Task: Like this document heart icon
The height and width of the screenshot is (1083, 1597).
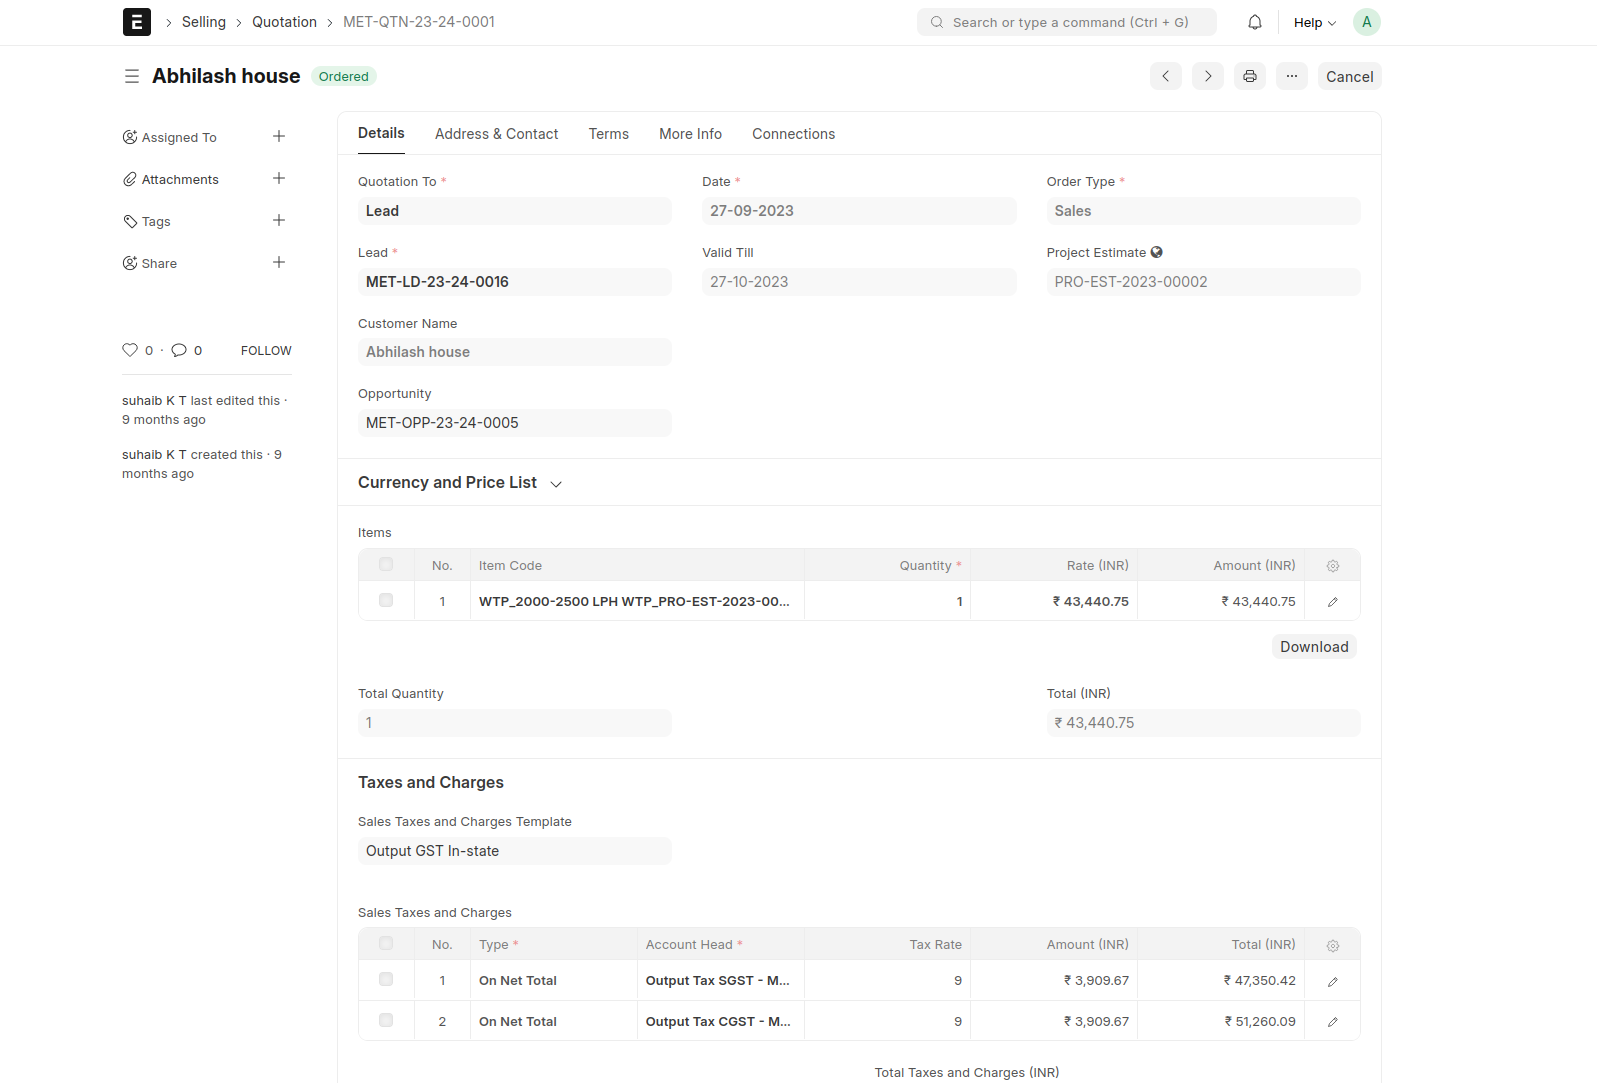Action: point(130,350)
